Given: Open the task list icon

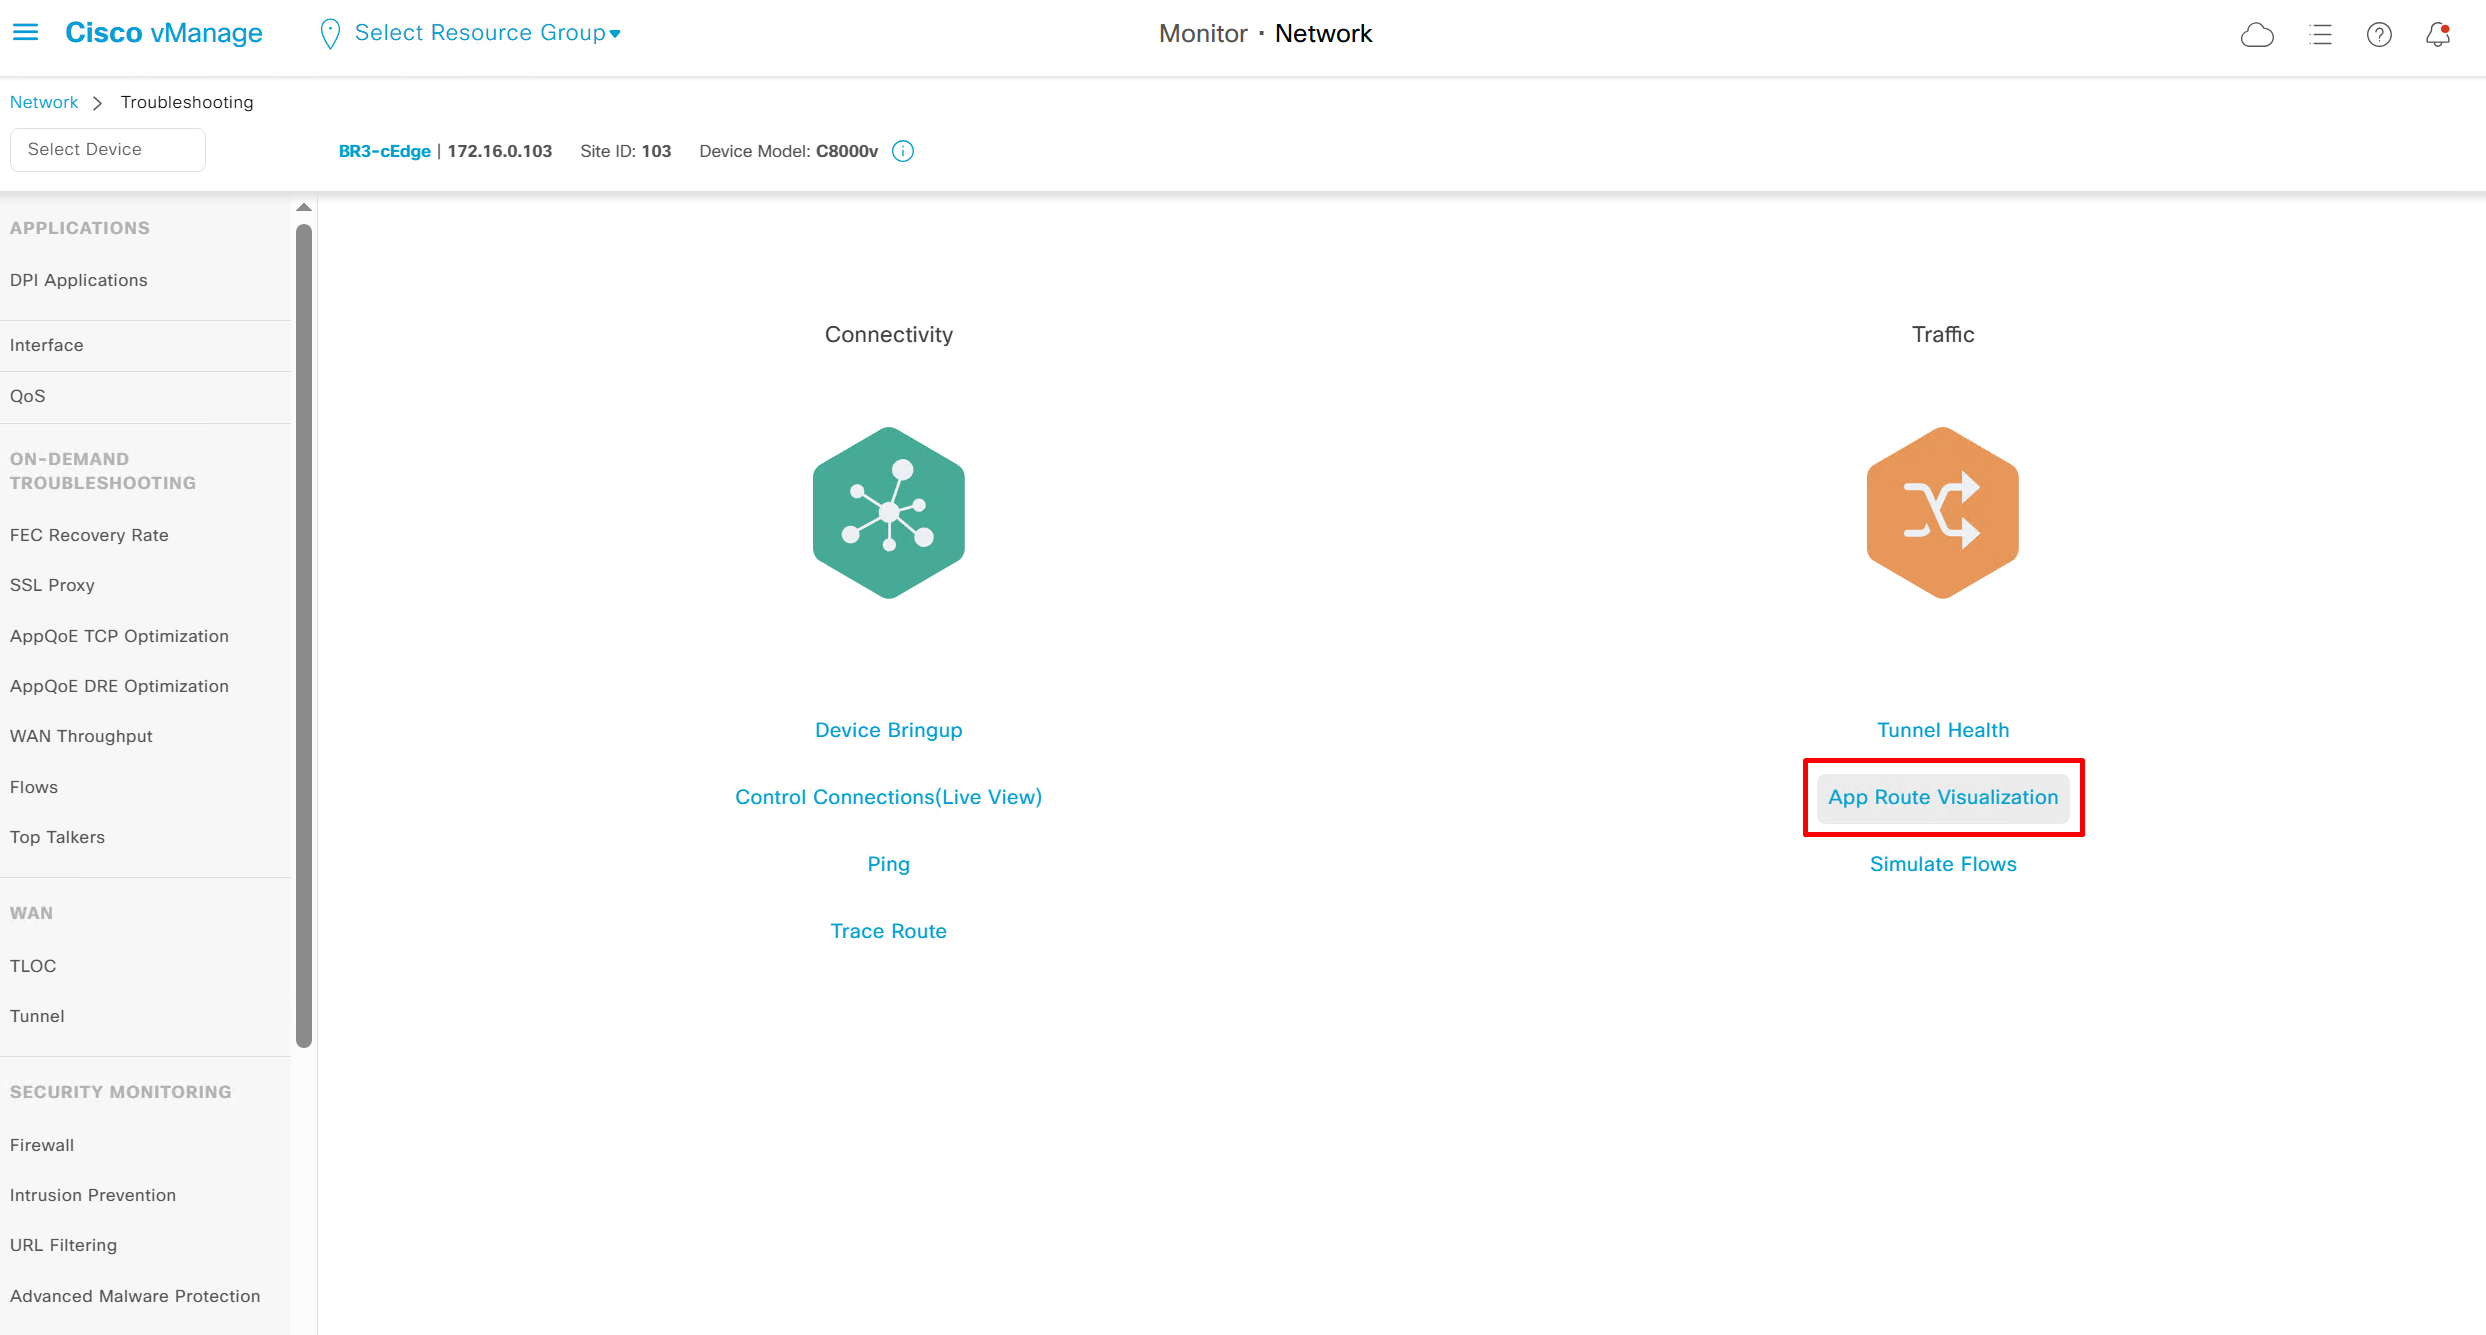Looking at the screenshot, I should click(x=2320, y=35).
